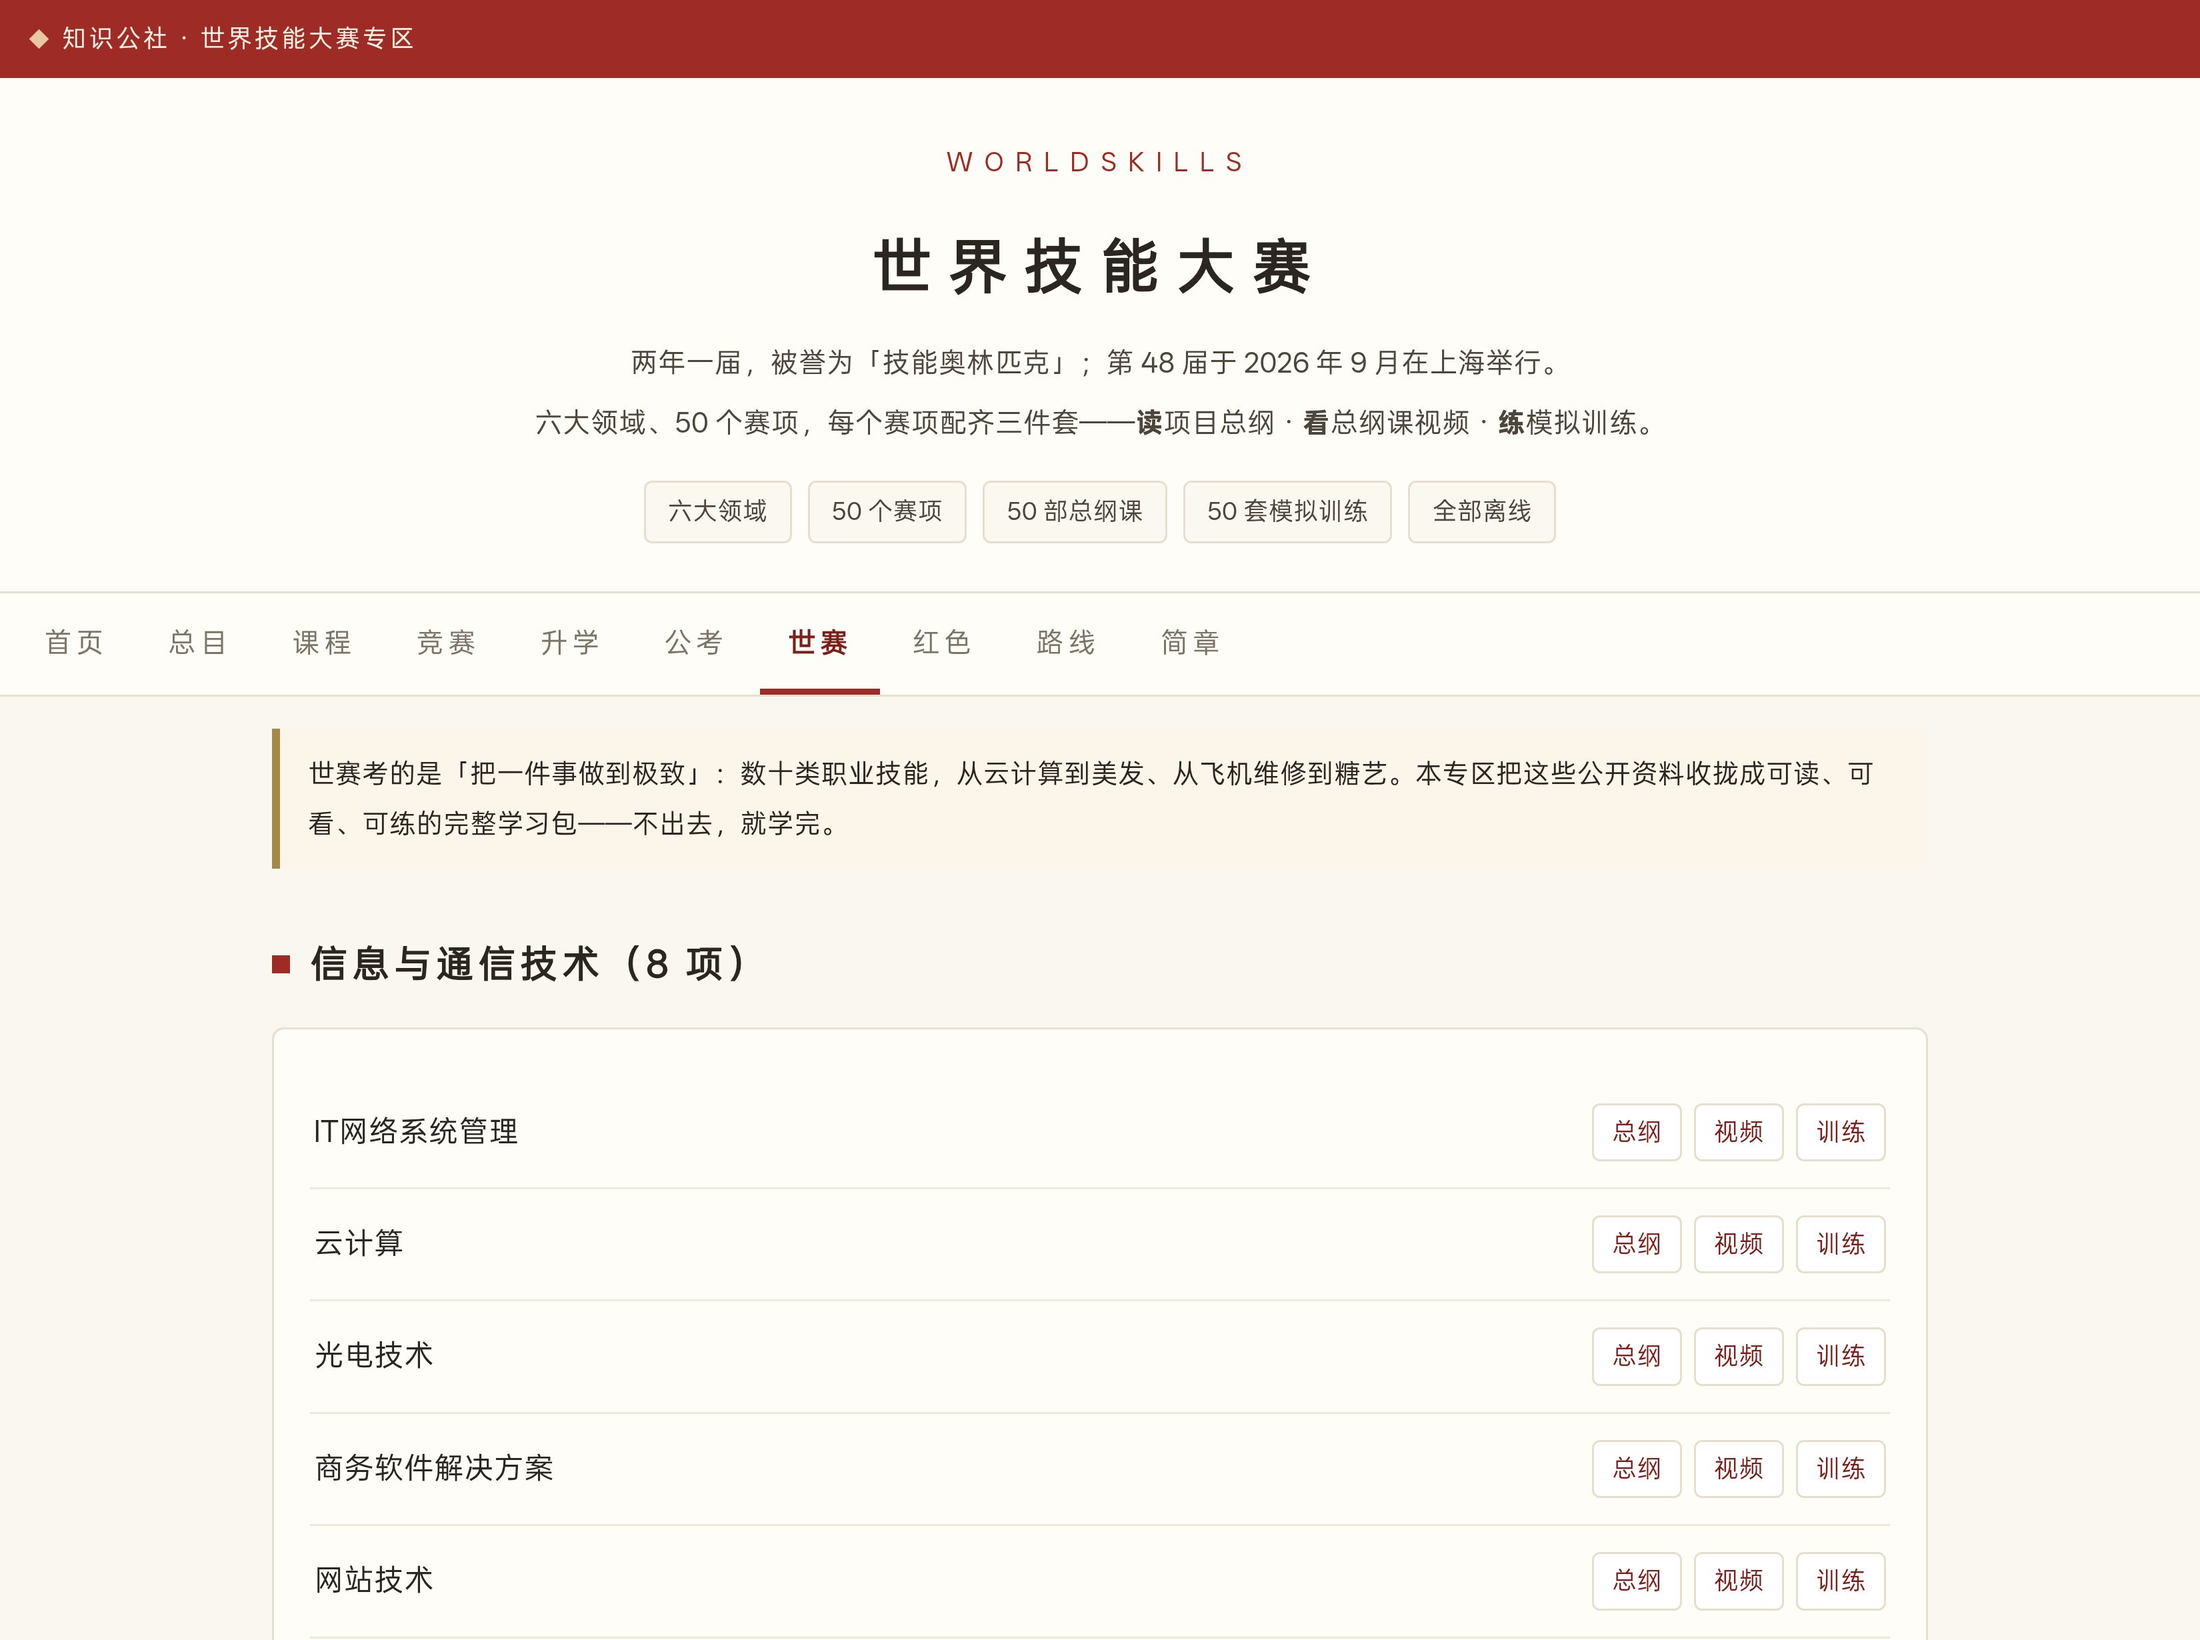Open the 红色 tab

click(943, 643)
